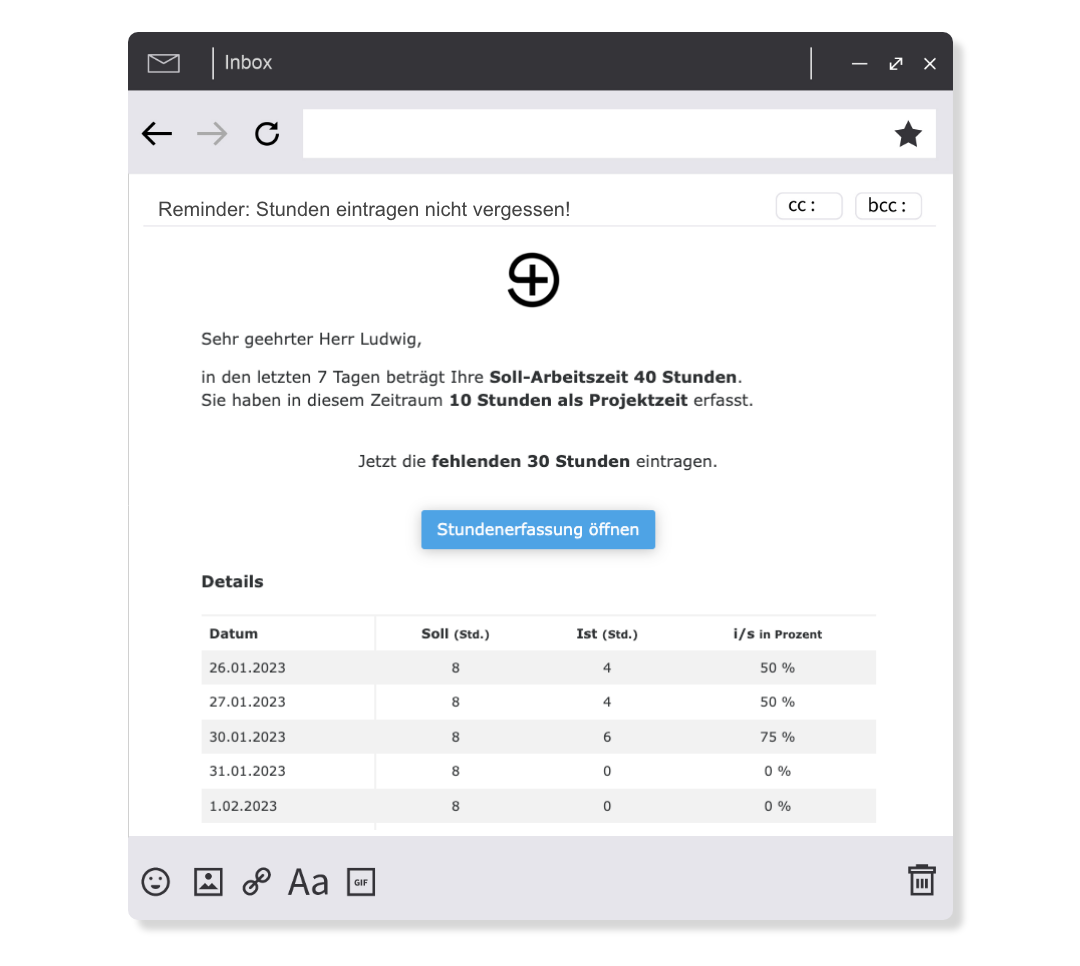Click the 75 % cell

coord(778,737)
